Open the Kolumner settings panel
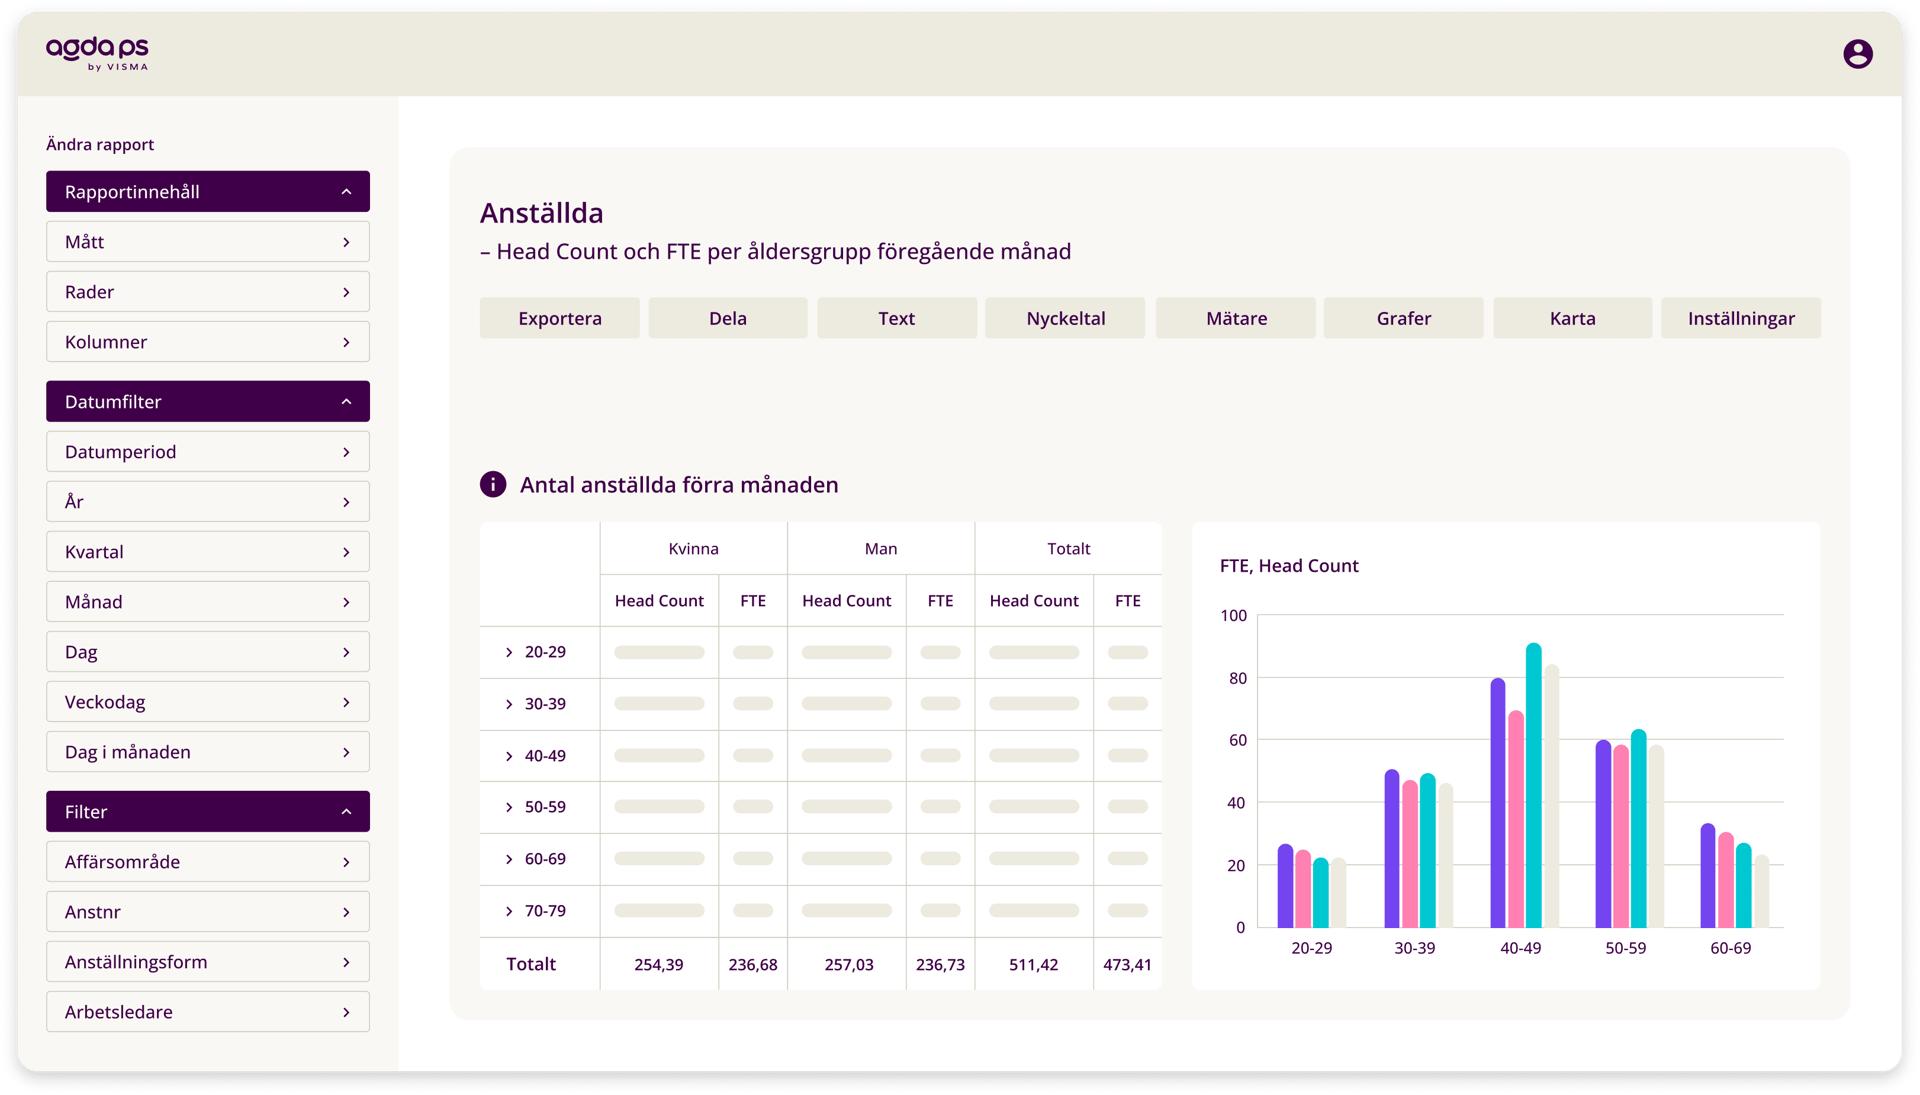The height and width of the screenshot is (1095, 1920). pyautogui.click(x=207, y=341)
